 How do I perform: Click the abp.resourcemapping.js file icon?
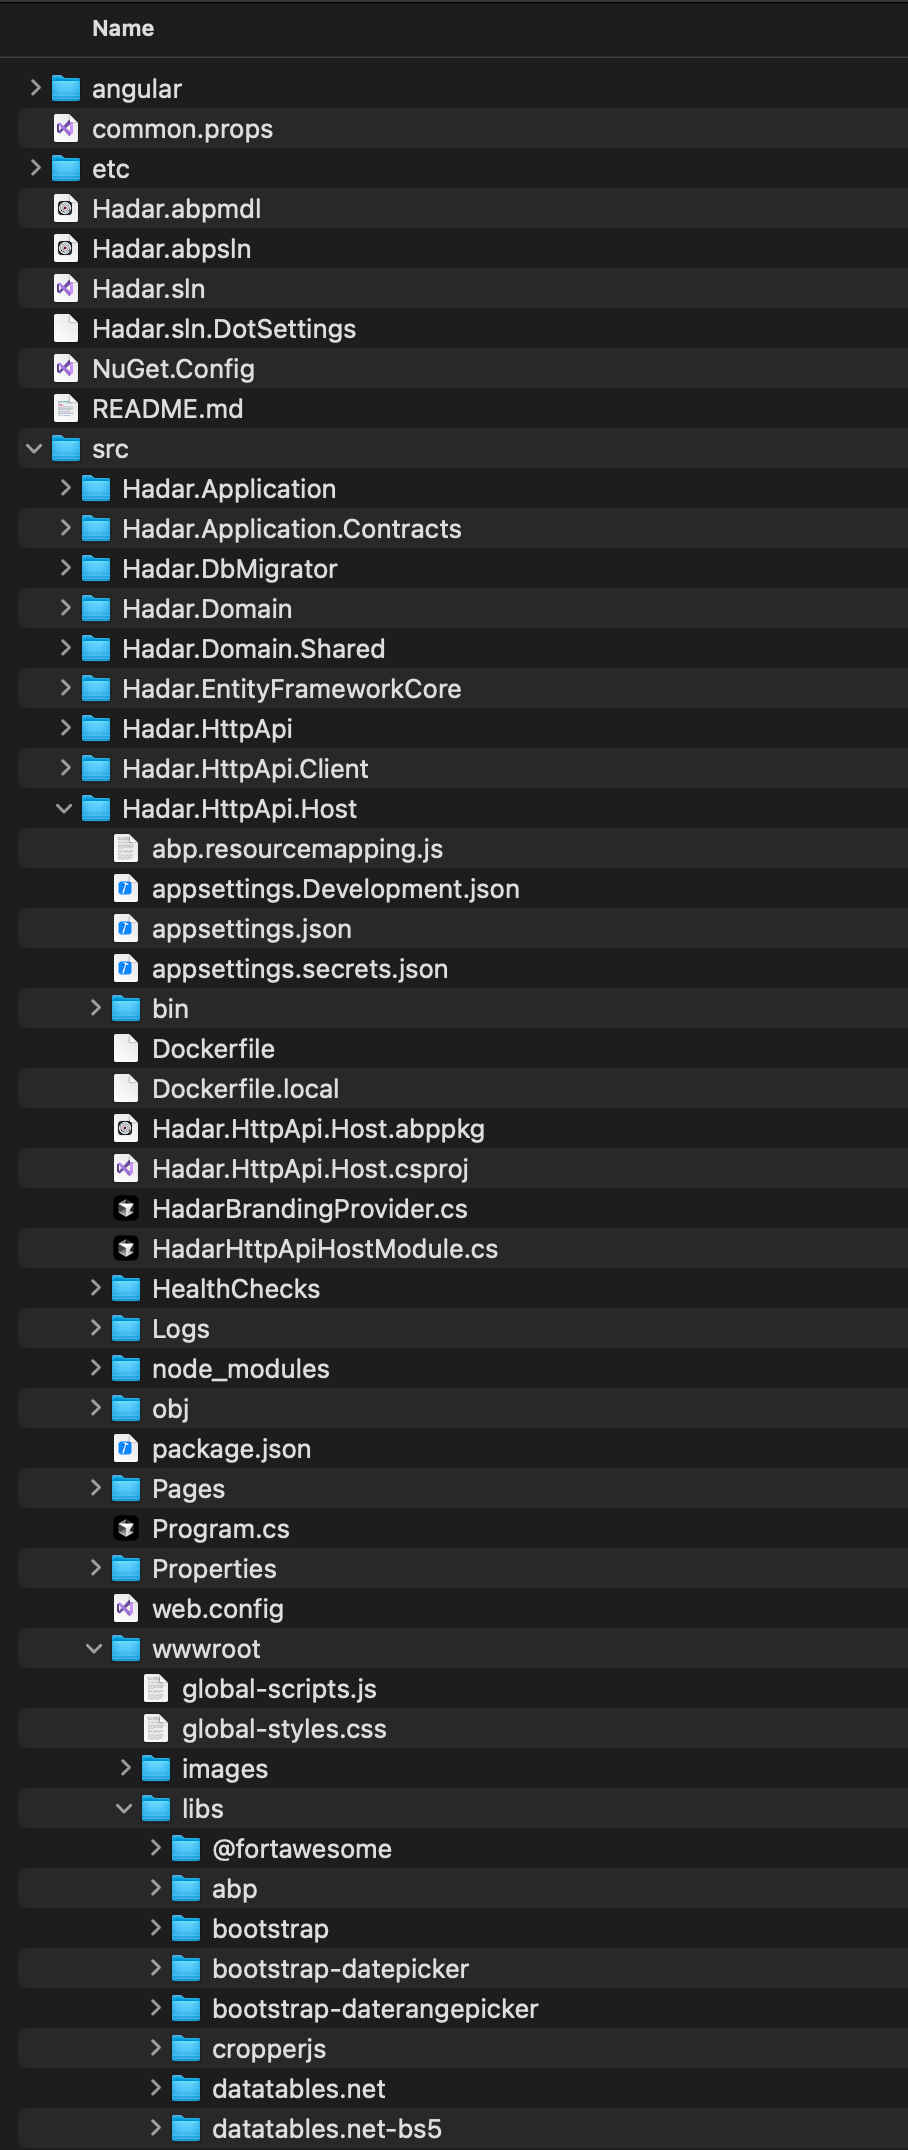tap(126, 848)
